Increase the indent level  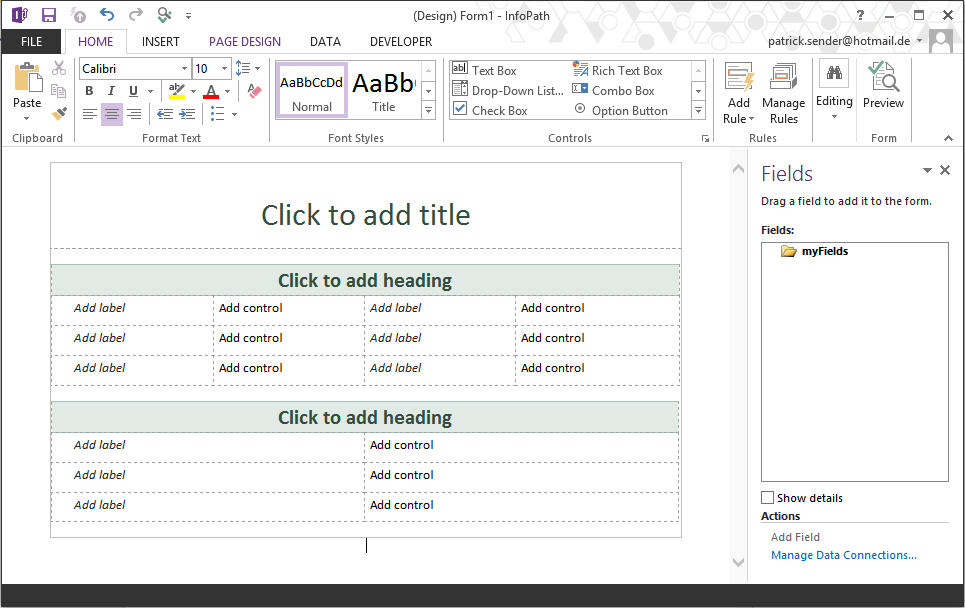[187, 114]
